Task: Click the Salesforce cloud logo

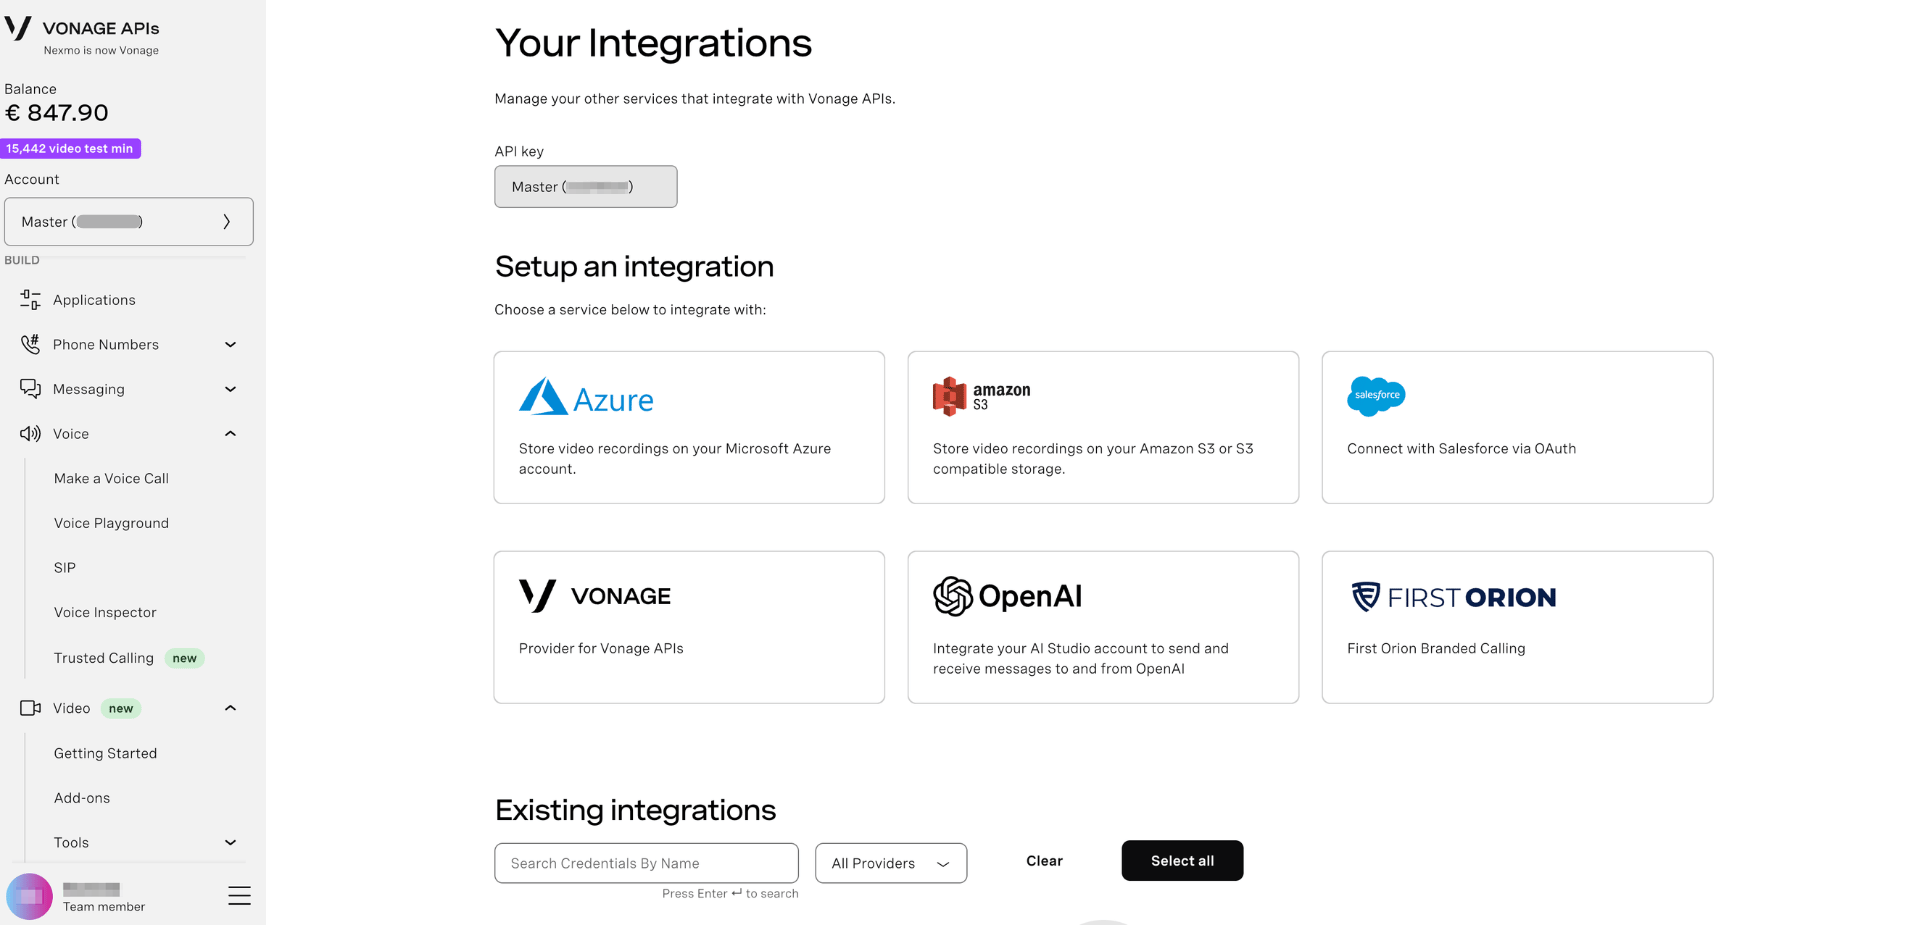Action: pos(1376,396)
